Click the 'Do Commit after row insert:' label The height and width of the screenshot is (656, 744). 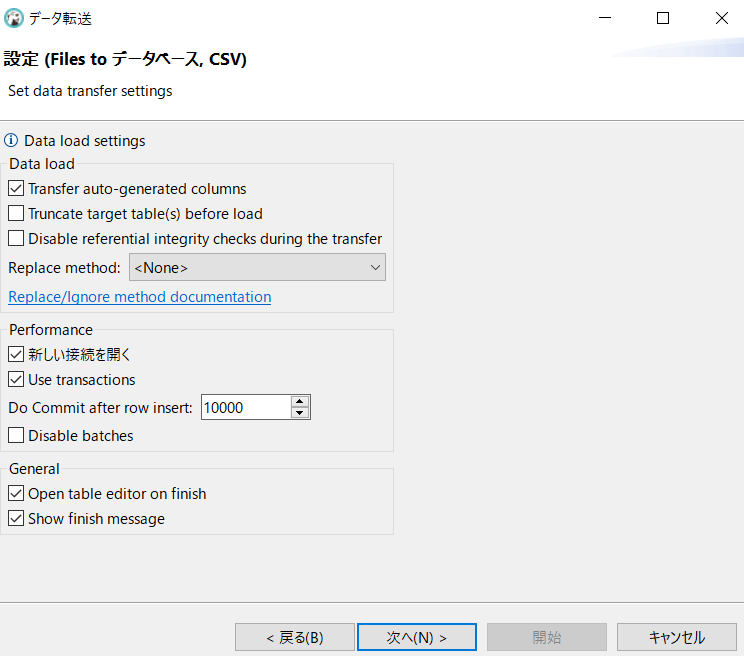point(101,408)
